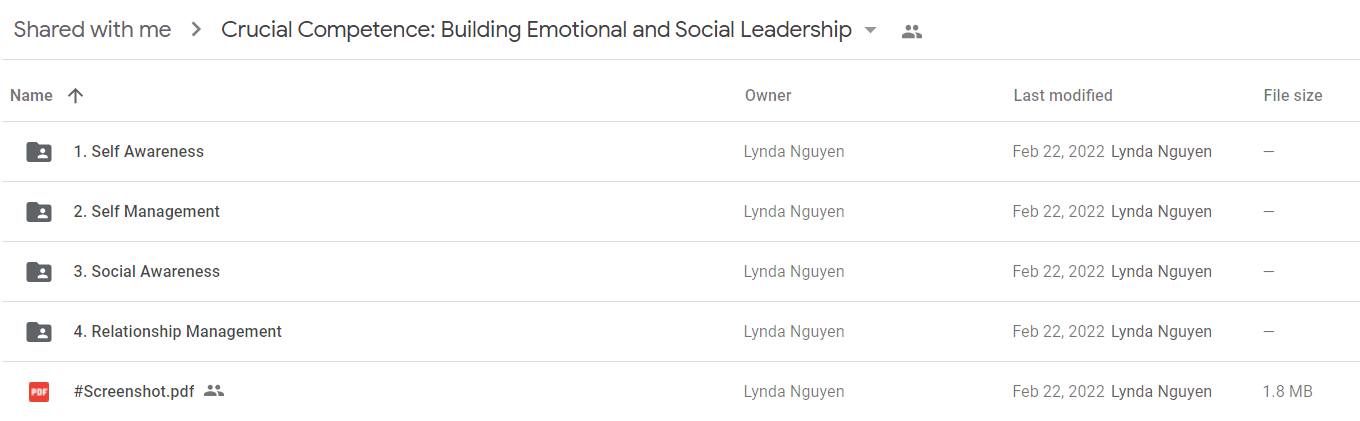The image size is (1360, 421).
Task: Click the Social Awareness shared folder icon
Action: pos(39,272)
